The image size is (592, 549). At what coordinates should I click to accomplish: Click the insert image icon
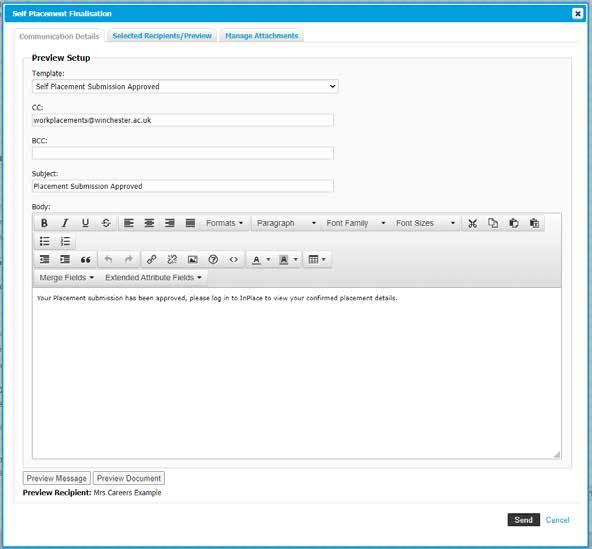pos(193,259)
